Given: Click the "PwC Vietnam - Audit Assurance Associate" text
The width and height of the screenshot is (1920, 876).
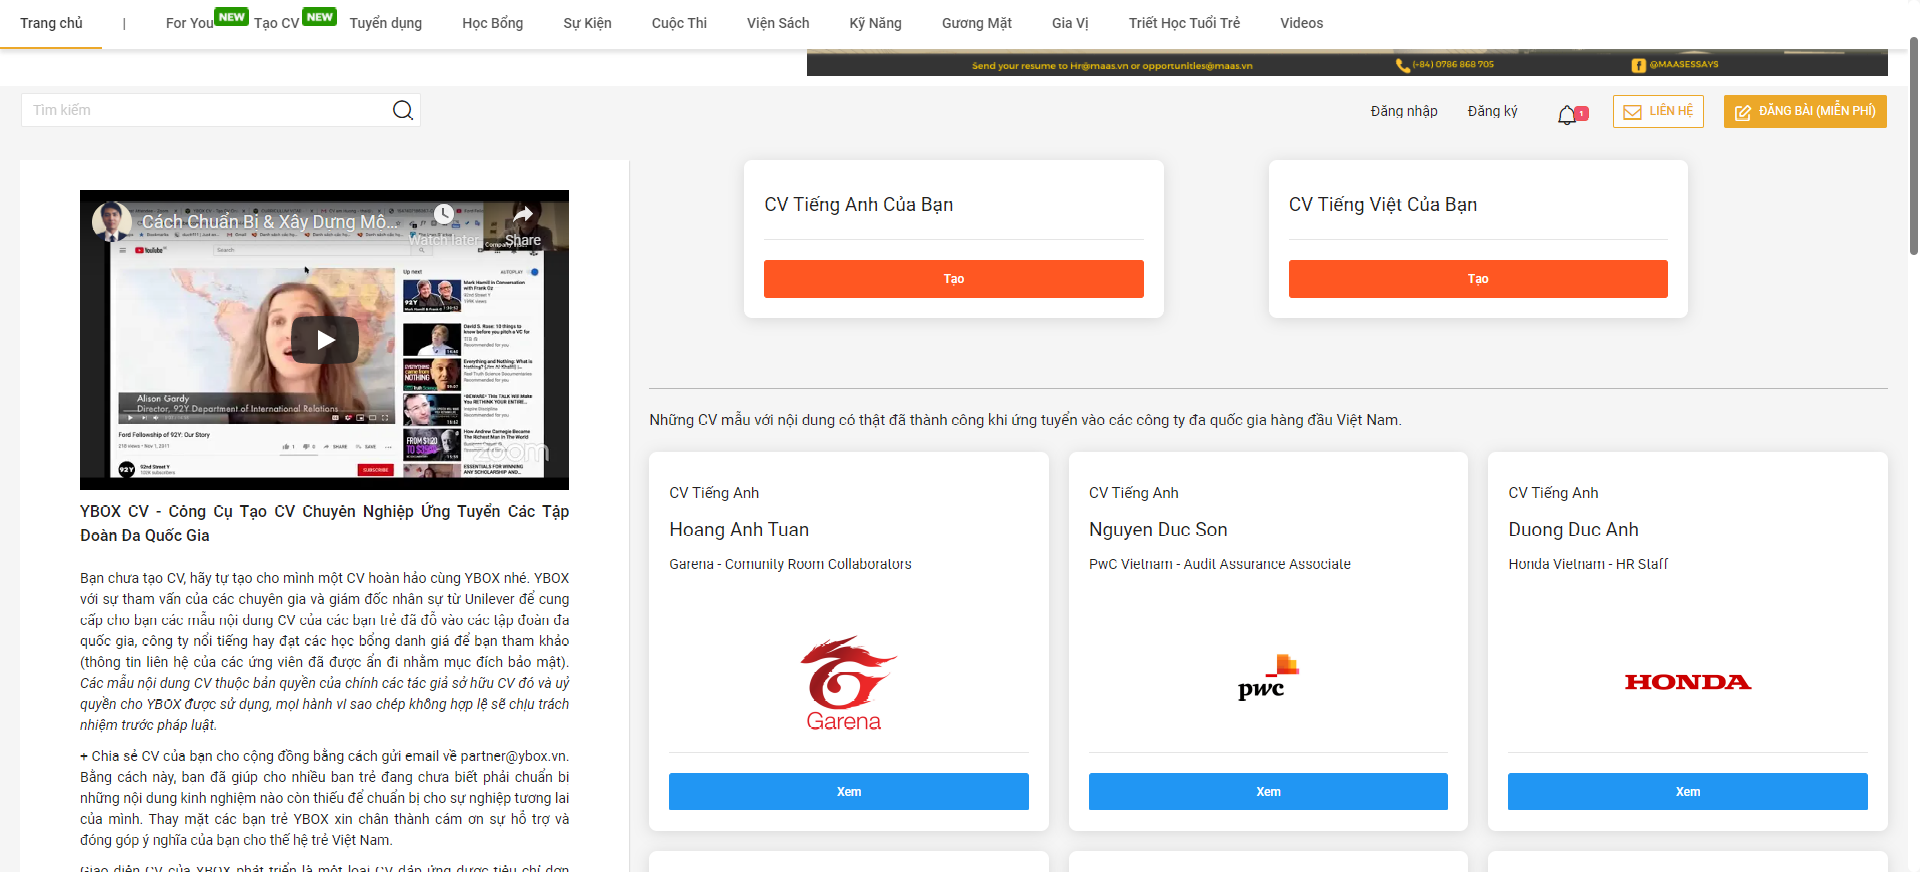Looking at the screenshot, I should click(x=1219, y=564).
